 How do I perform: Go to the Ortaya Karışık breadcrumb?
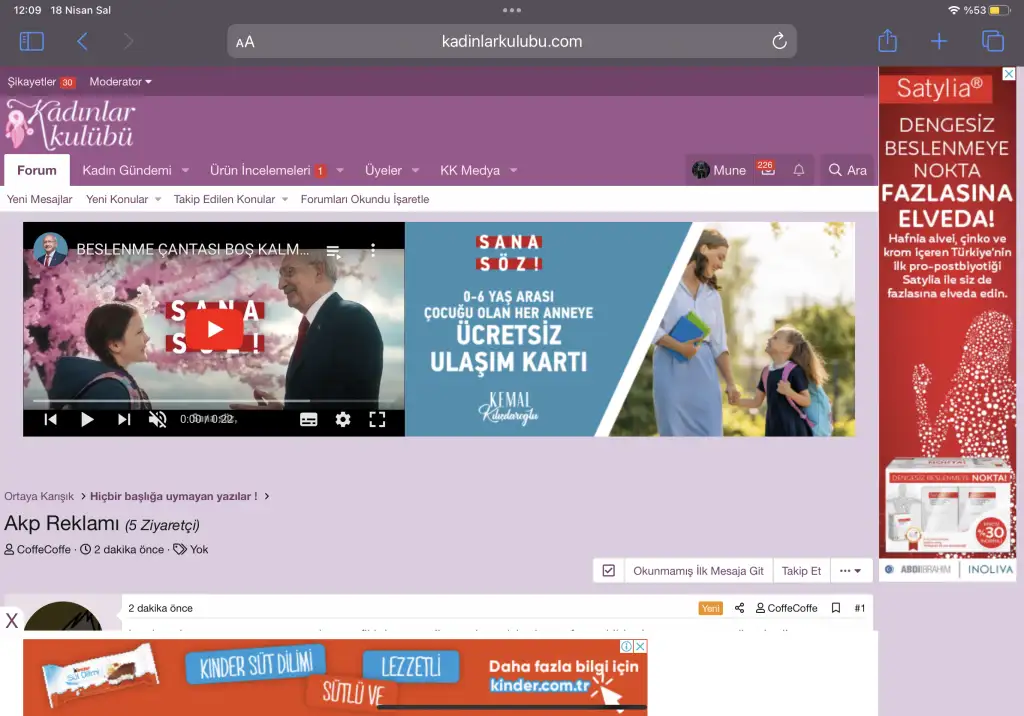point(39,496)
